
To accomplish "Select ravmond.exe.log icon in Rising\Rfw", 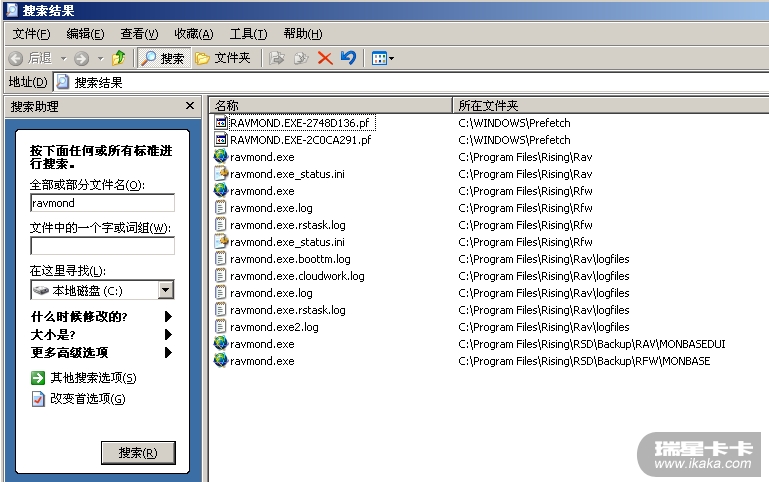I will [221, 208].
